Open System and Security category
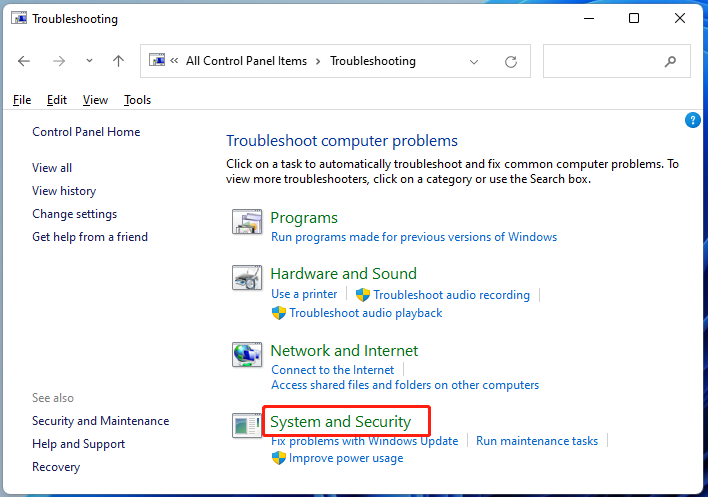 pyautogui.click(x=340, y=422)
